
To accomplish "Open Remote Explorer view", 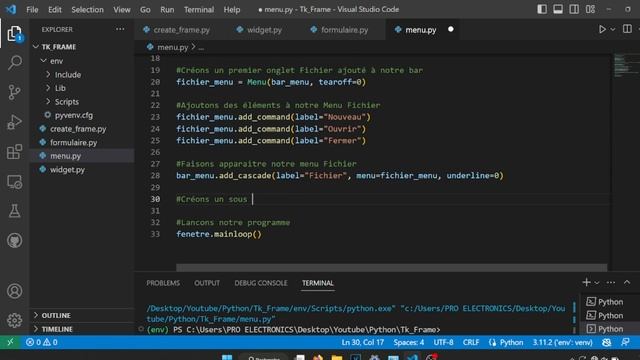I will point(15,182).
